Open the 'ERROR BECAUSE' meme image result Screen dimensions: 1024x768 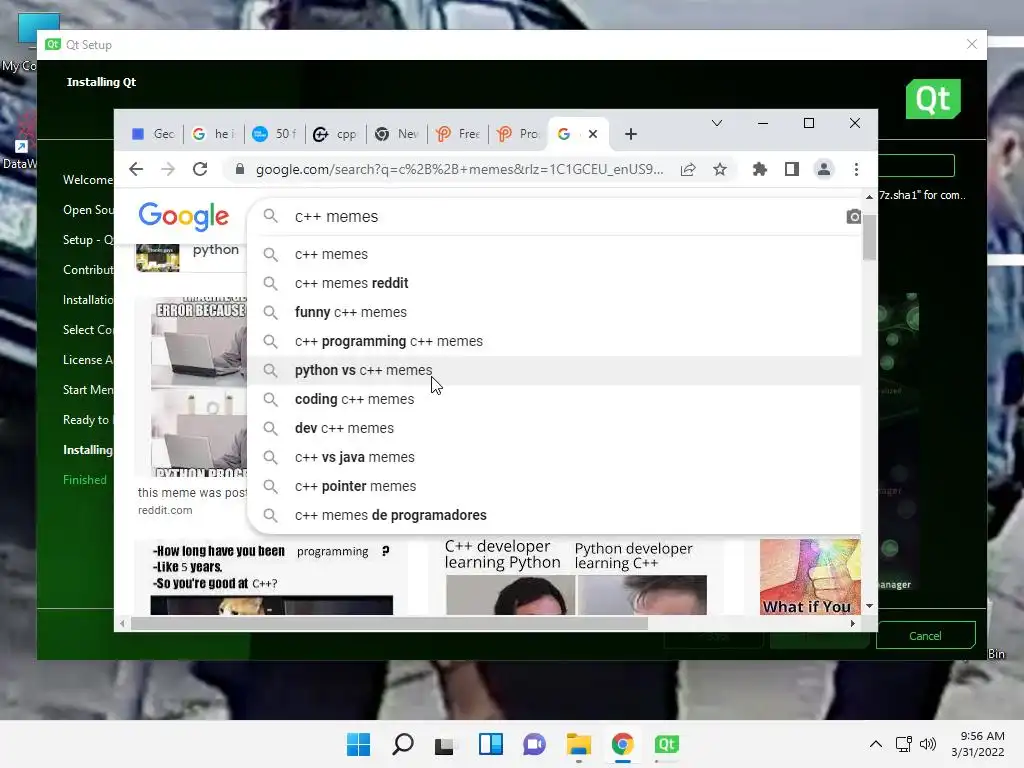tap(199, 388)
